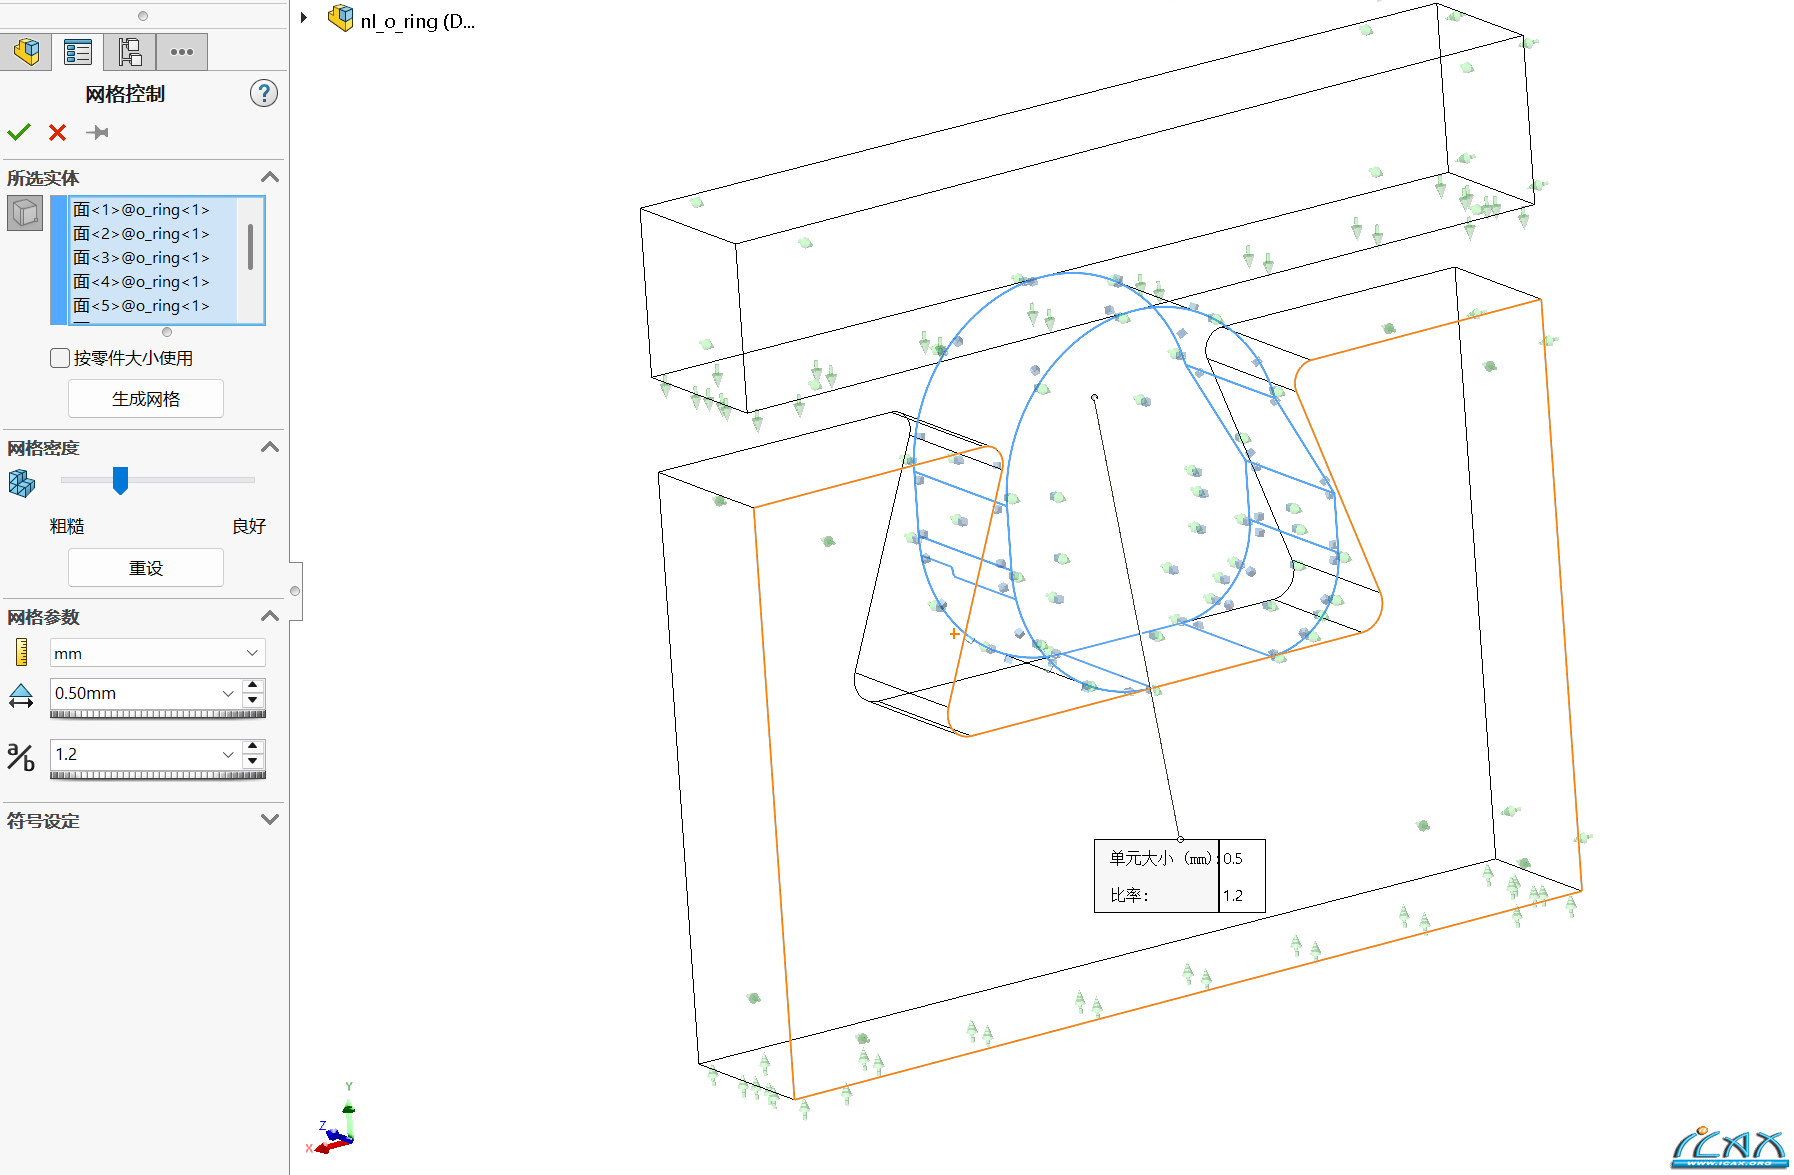The height and width of the screenshot is (1175, 1794).
Task: Click the 0.5 value in the callout
Action: [1233, 859]
